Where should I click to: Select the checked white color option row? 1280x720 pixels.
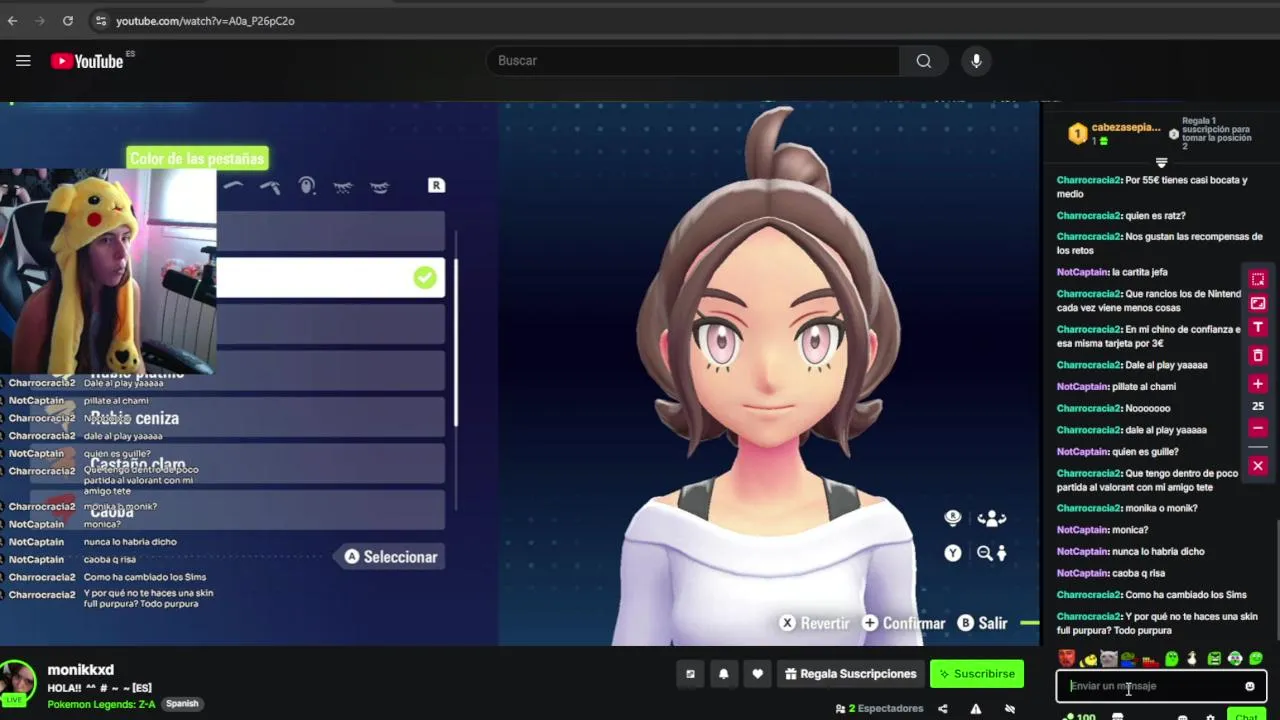(331, 278)
